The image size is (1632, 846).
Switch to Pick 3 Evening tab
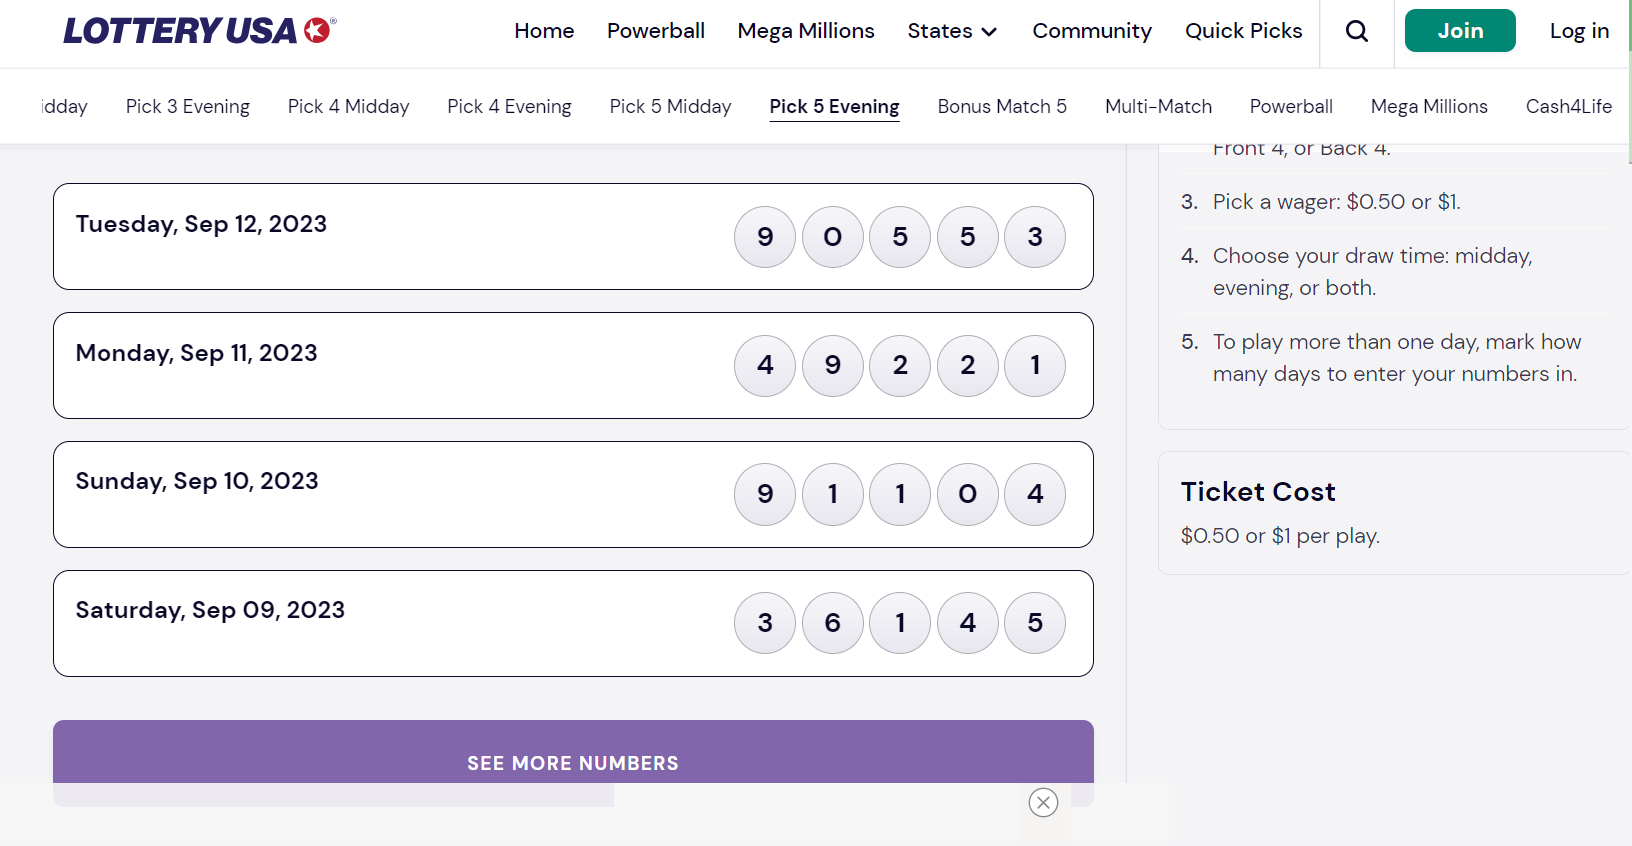(188, 106)
